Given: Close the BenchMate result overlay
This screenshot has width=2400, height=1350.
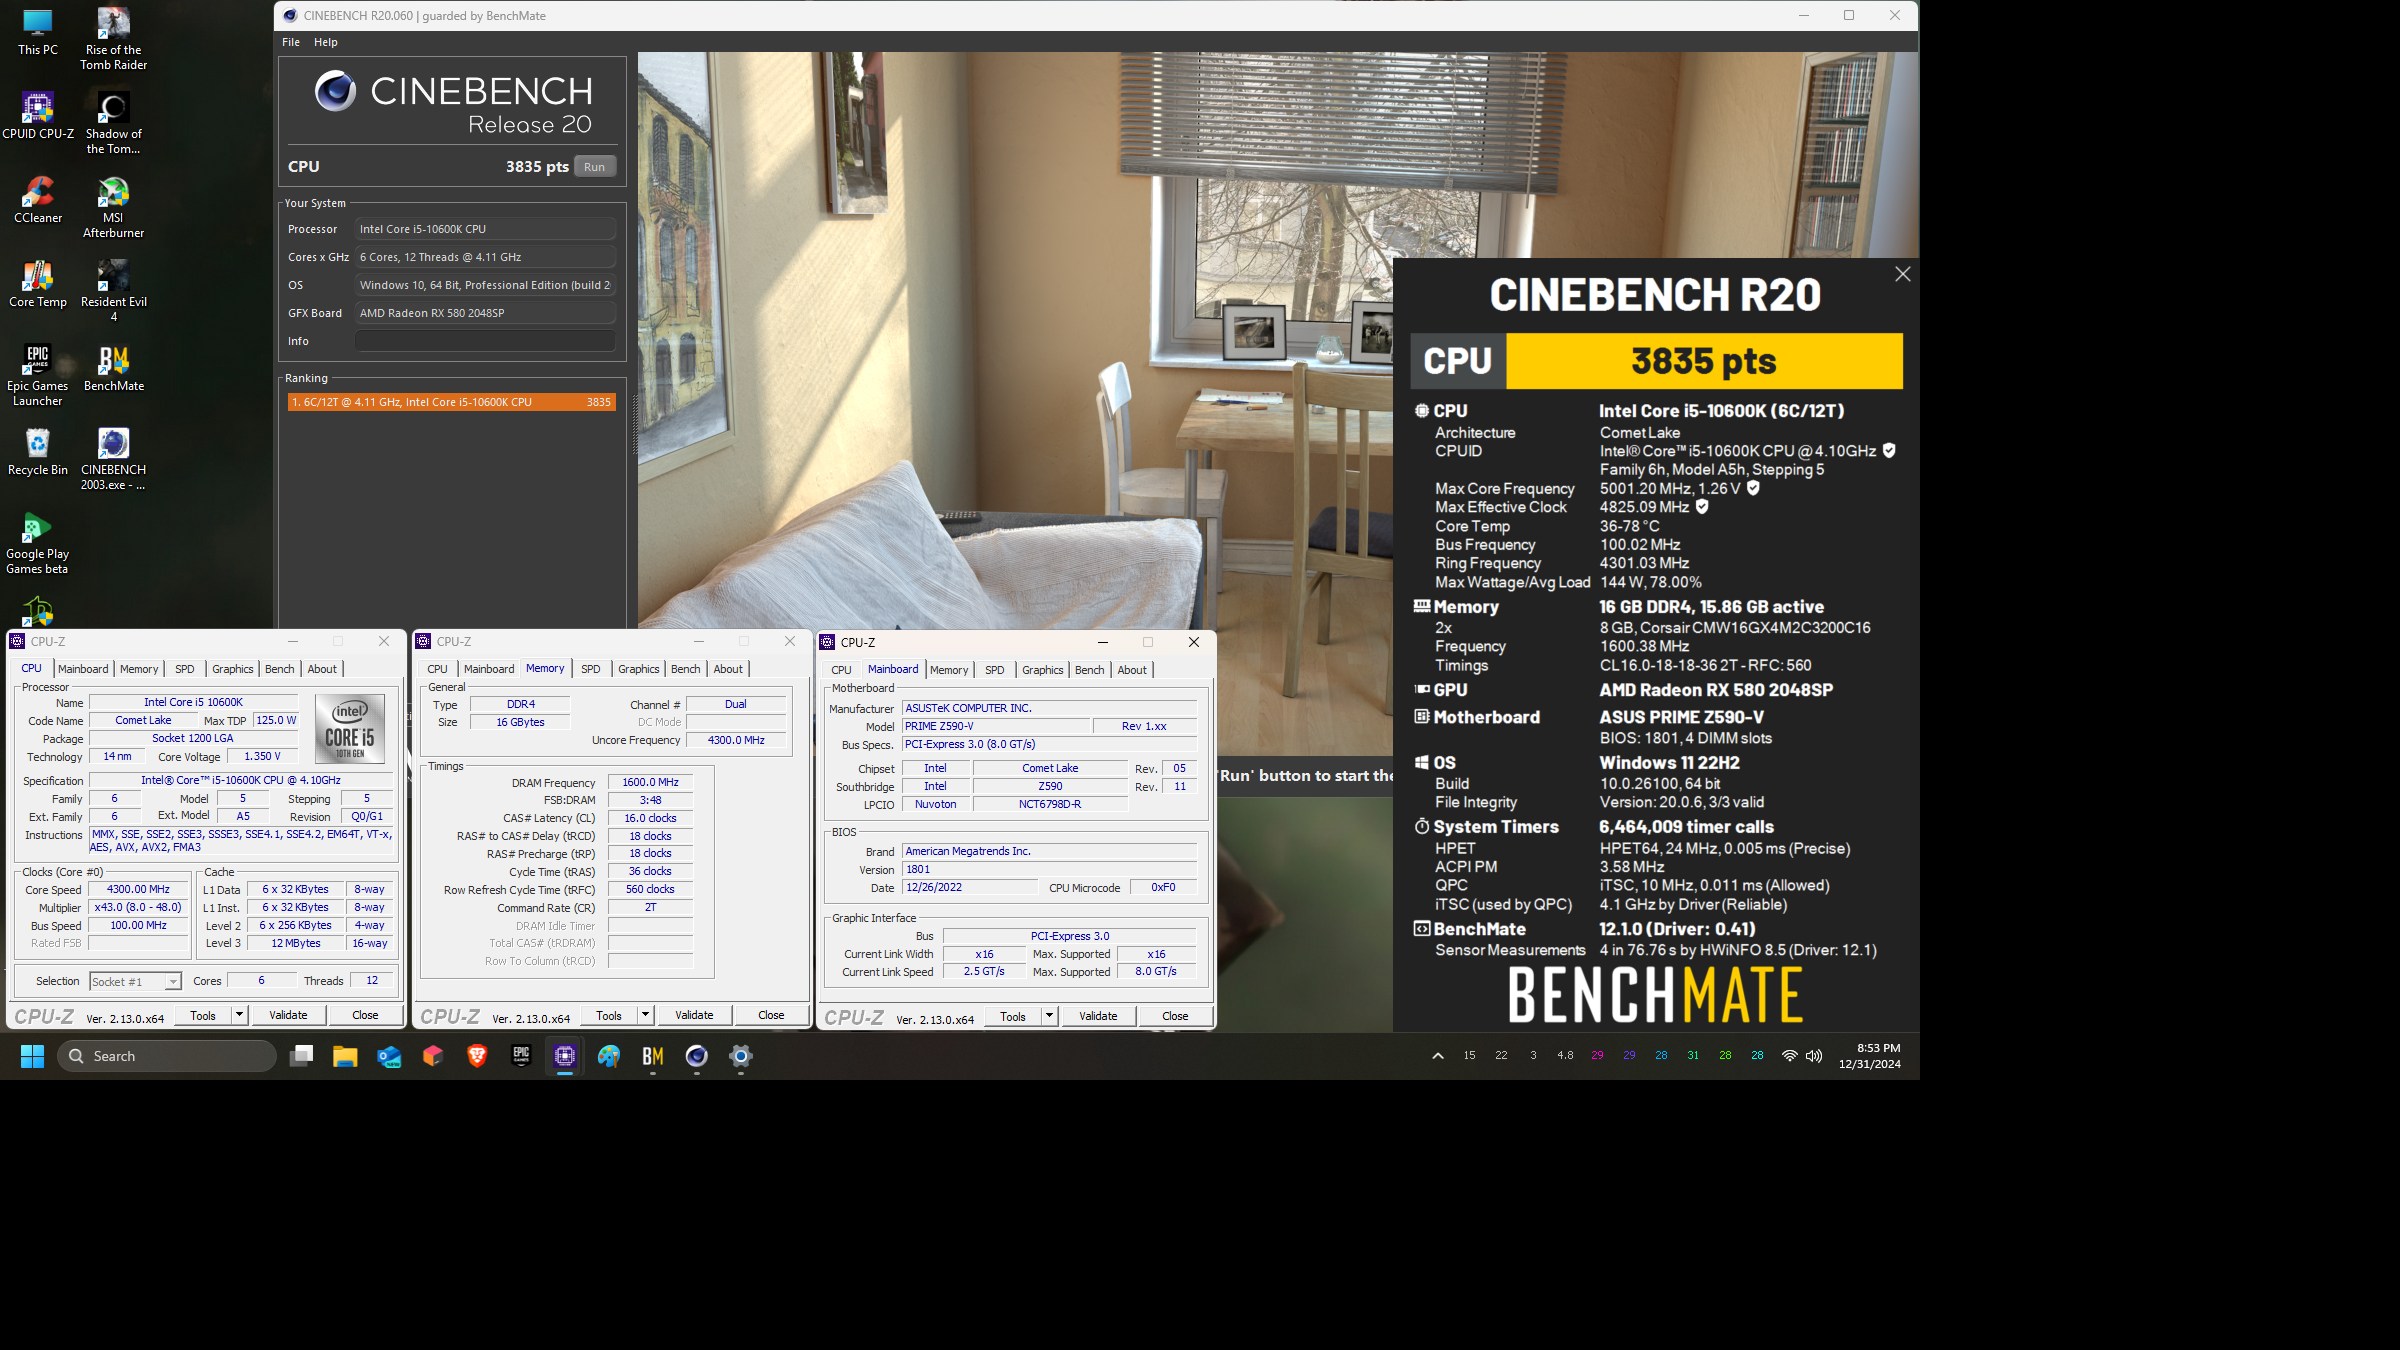Looking at the screenshot, I should (1902, 274).
